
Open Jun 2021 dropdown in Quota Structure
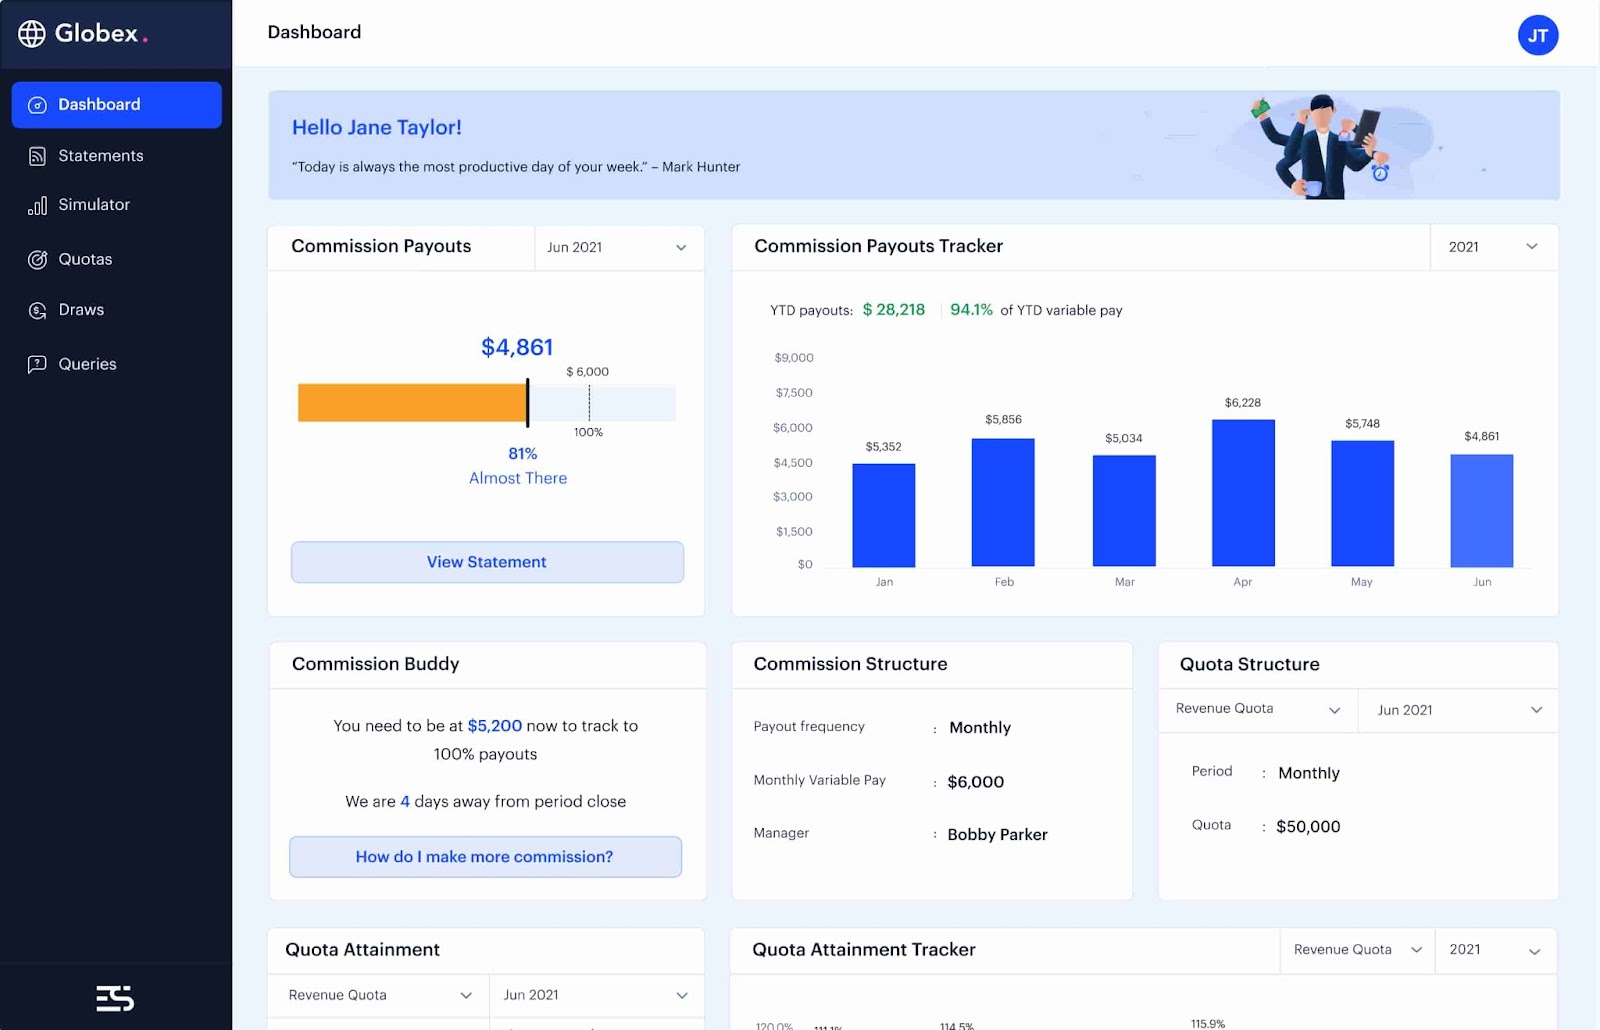1458,710
